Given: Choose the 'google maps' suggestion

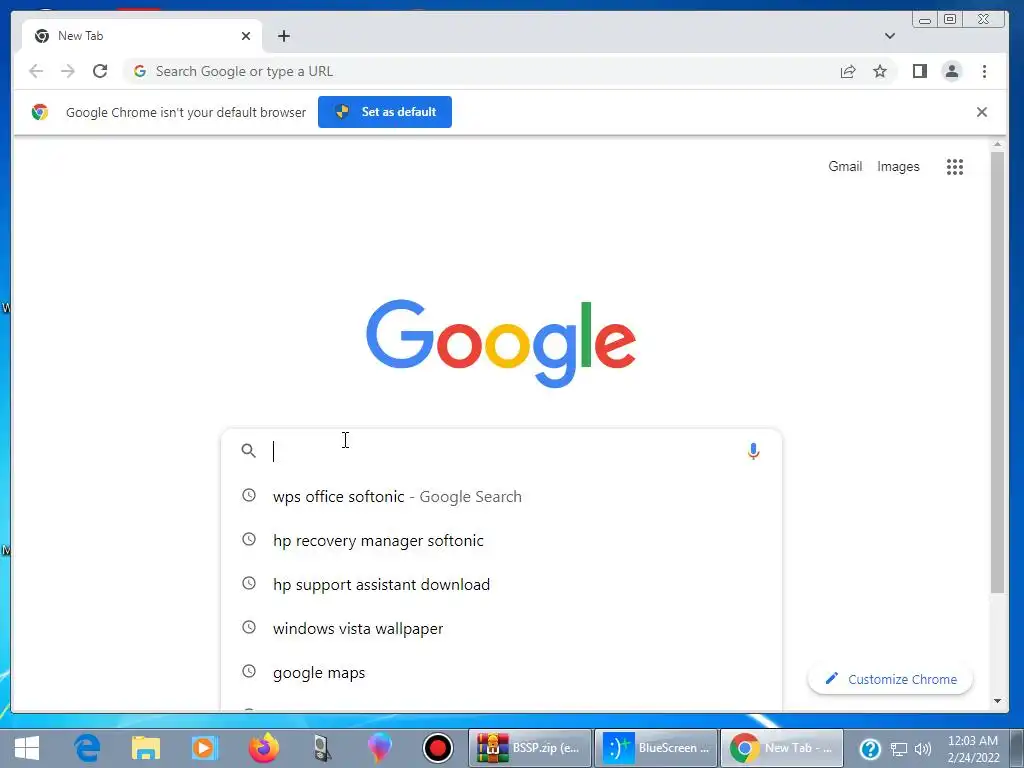Looking at the screenshot, I should click(x=501, y=673).
